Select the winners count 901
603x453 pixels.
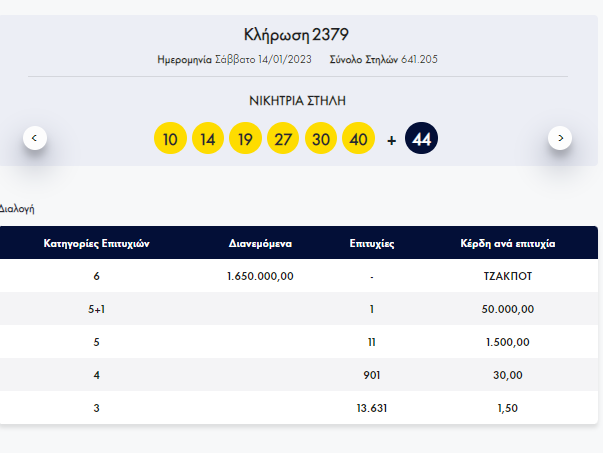pos(372,375)
